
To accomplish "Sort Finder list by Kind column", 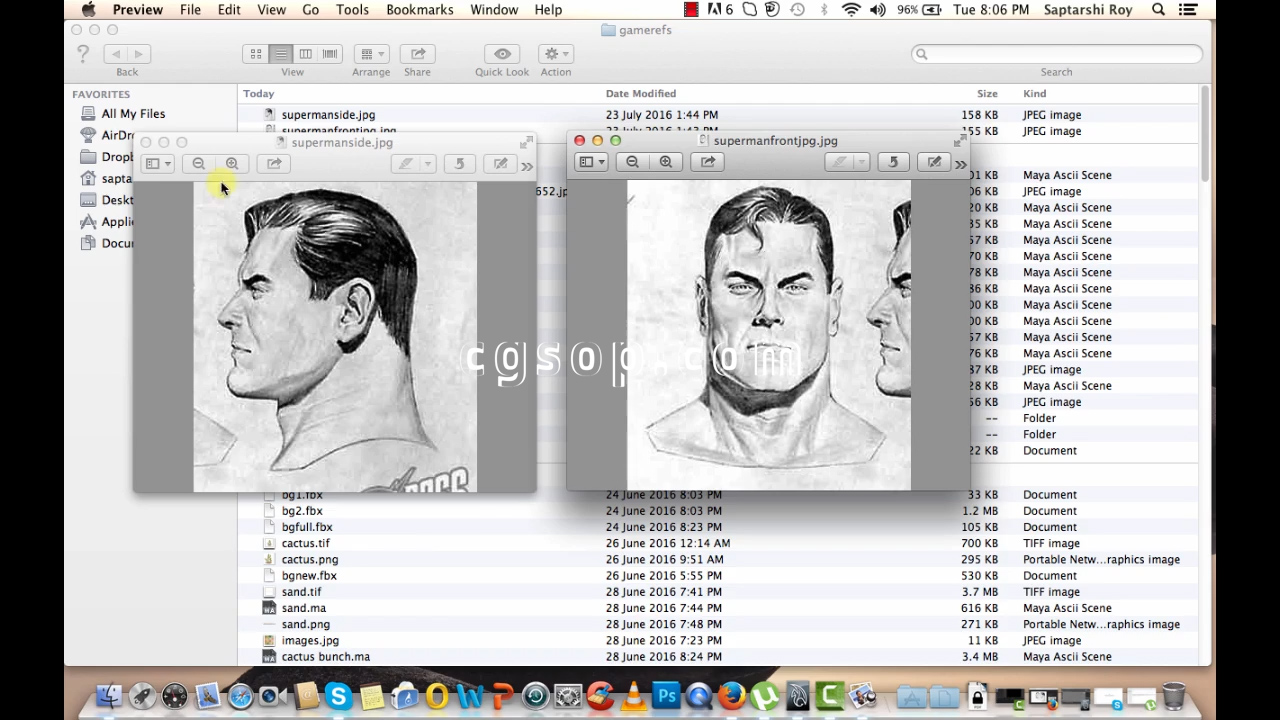I will [x=1035, y=94].
